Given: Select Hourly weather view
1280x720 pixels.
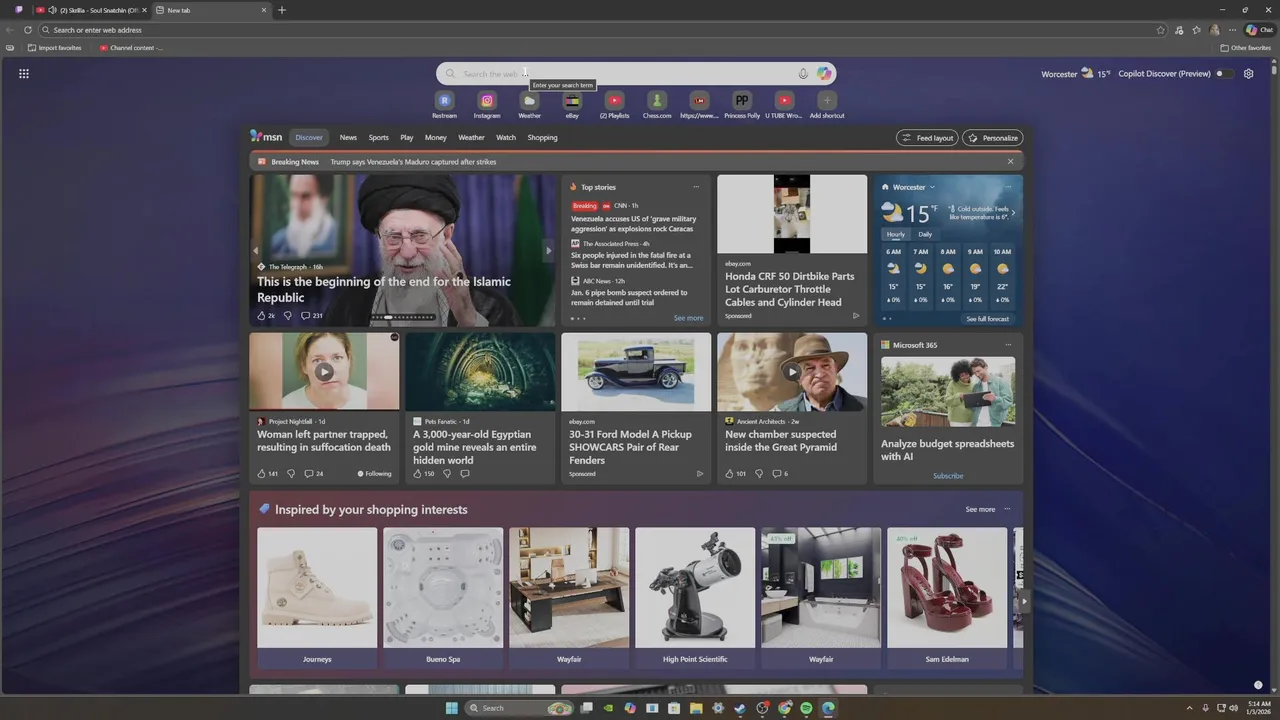Looking at the screenshot, I should pyautogui.click(x=896, y=234).
